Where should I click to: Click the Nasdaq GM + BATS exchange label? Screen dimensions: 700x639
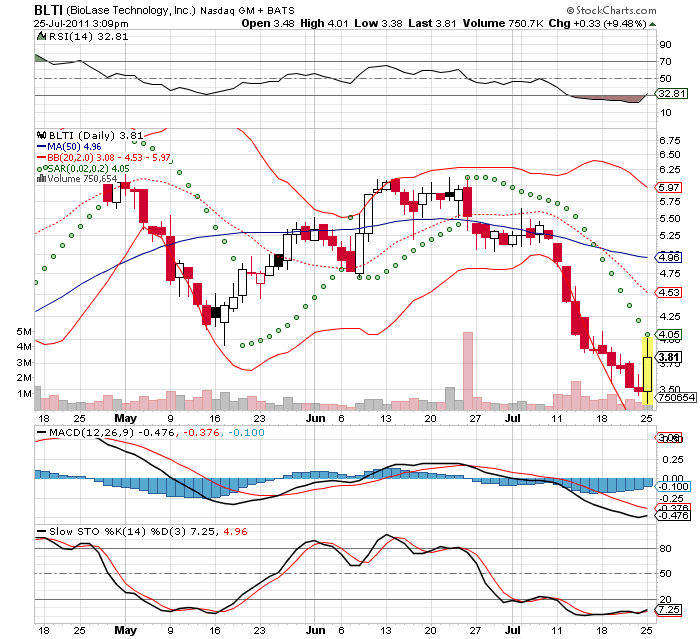click(x=247, y=10)
